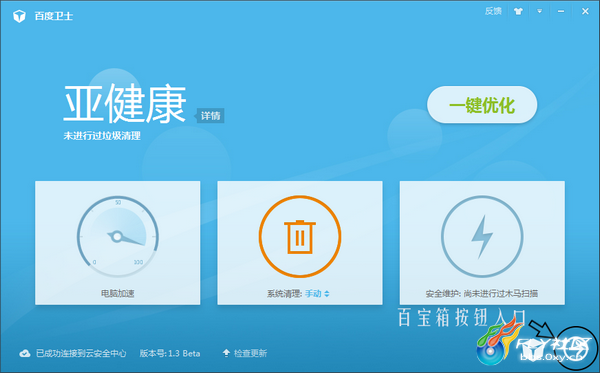Toggle the up-down arrows beside 手动
600x373 pixels.
pos(327,294)
